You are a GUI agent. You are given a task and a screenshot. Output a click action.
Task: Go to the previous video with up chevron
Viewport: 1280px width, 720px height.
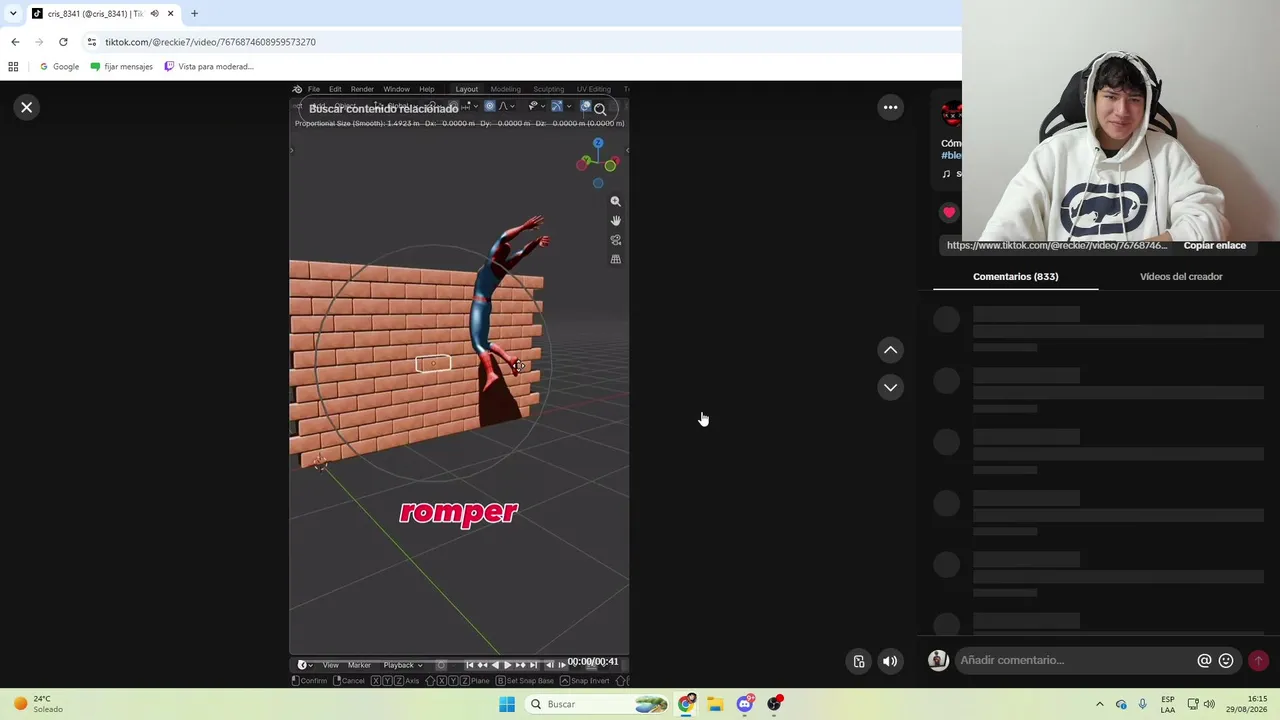pos(890,350)
